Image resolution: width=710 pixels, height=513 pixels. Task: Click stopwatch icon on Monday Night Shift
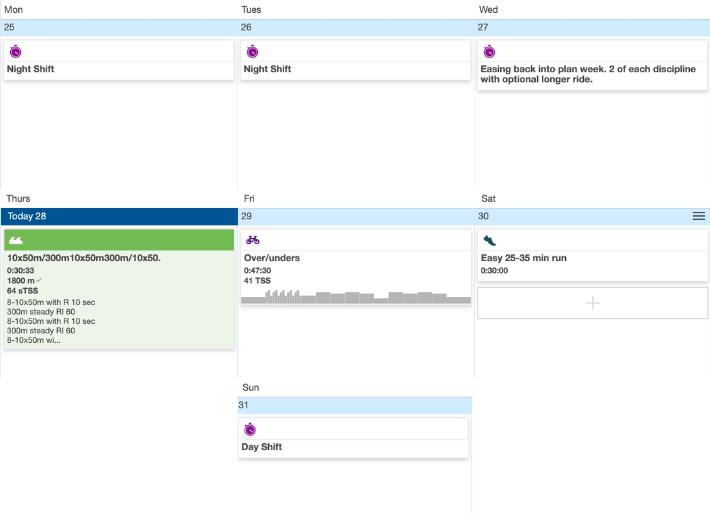pos(16,51)
